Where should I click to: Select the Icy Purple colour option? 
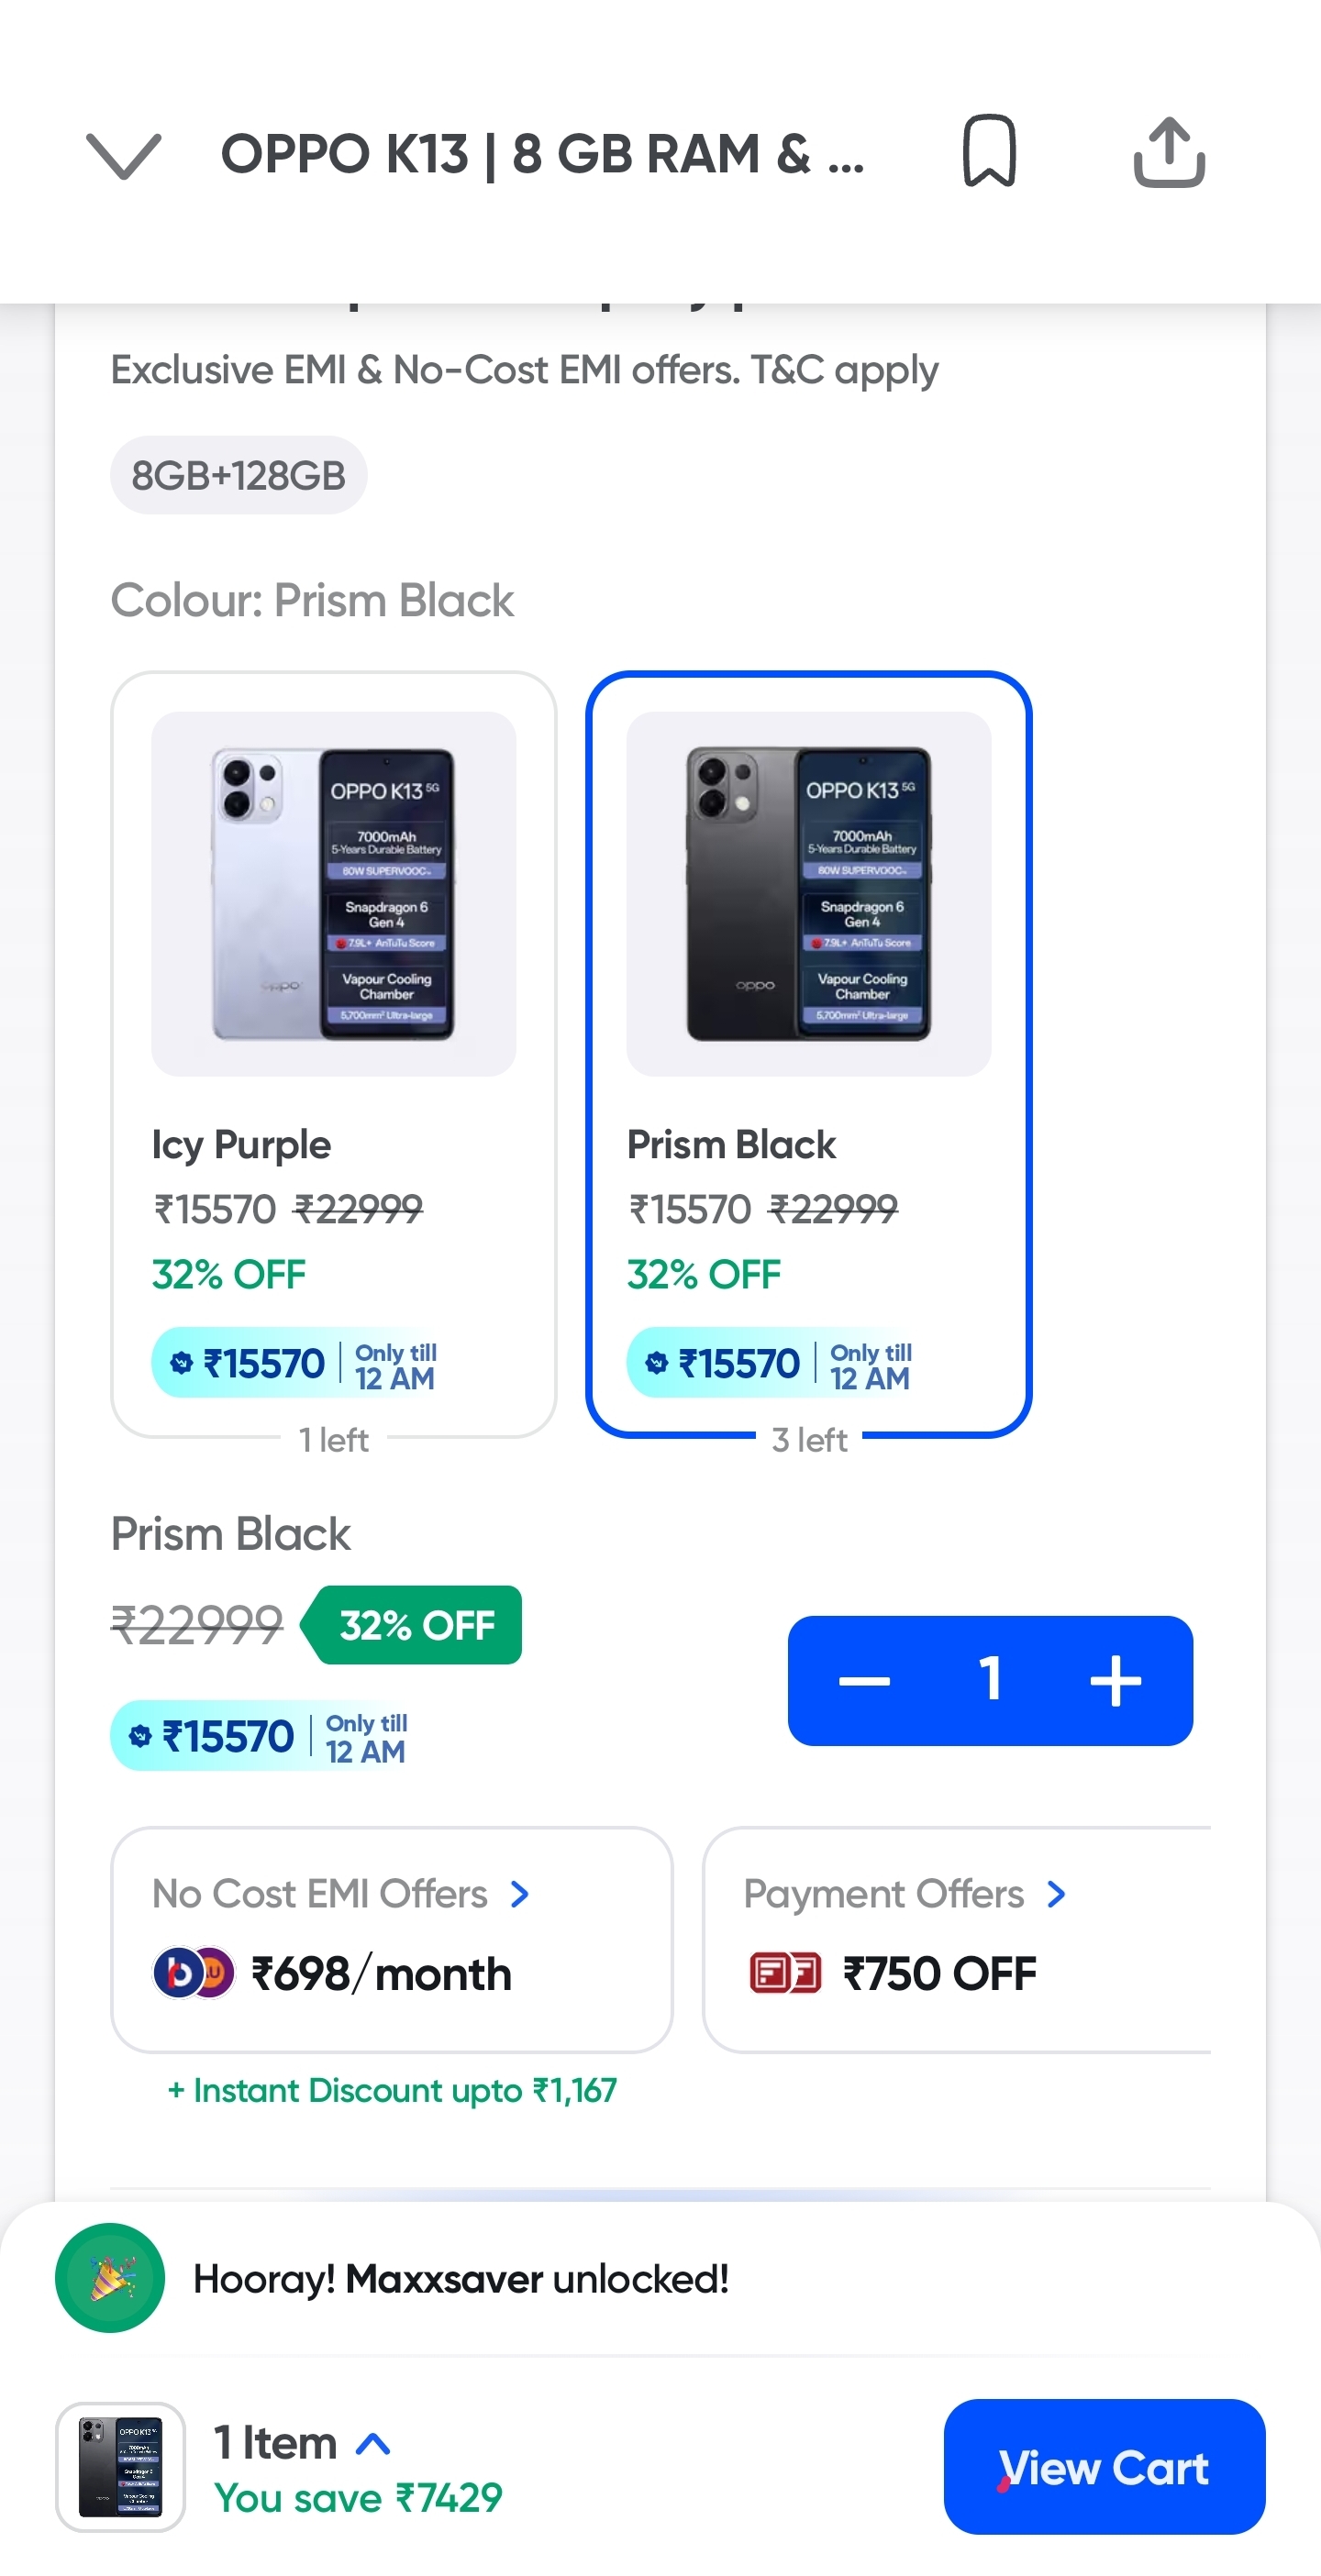tap(333, 1054)
